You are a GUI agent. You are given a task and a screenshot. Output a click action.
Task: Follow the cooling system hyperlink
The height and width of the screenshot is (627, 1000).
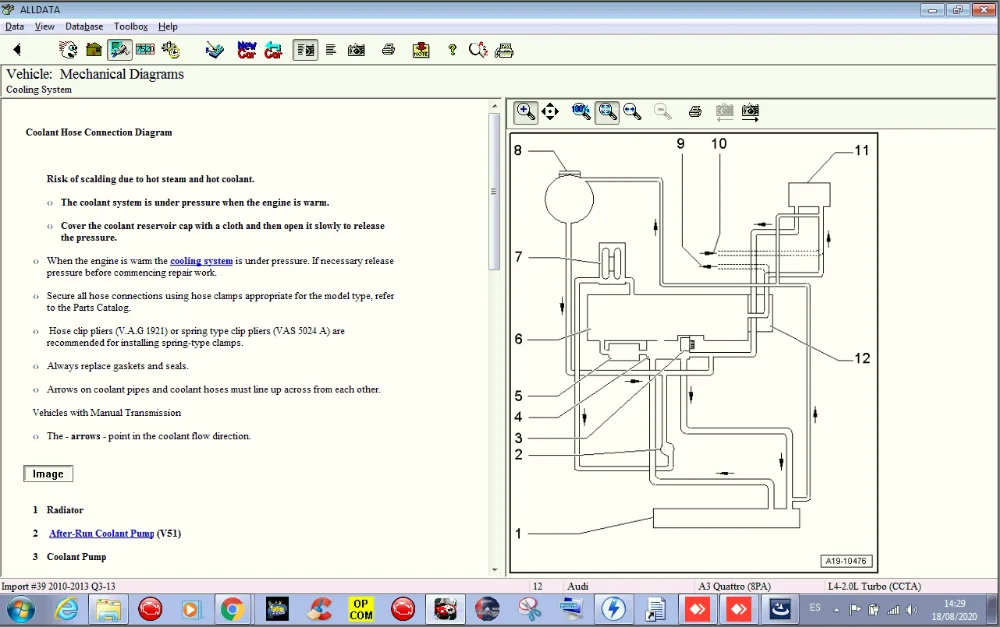coord(202,261)
